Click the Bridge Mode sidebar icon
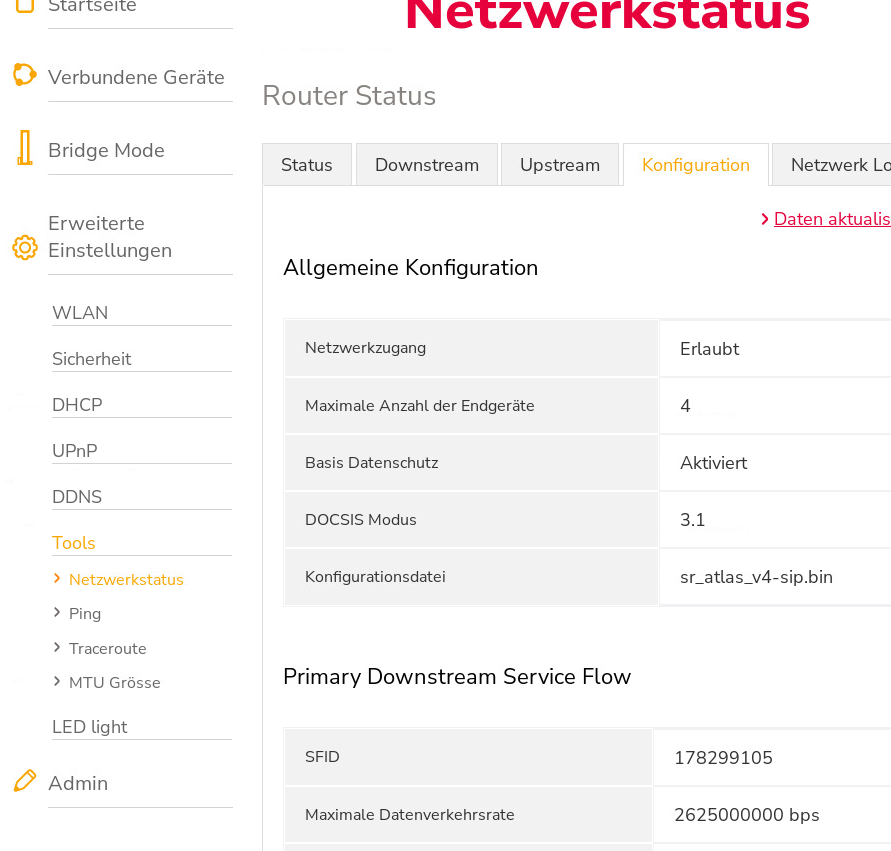Screen dimensions: 891x851 tap(24, 148)
